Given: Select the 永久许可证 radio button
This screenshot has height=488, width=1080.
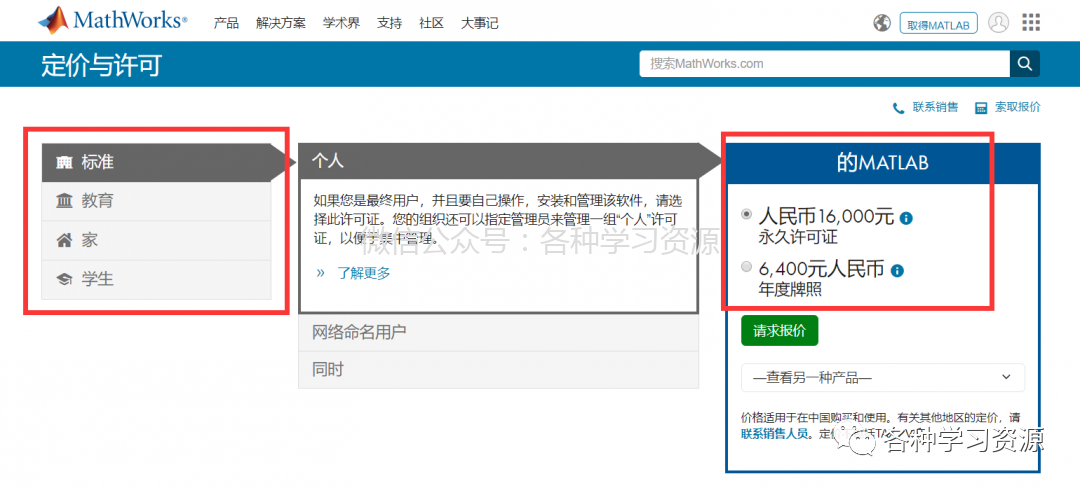Looking at the screenshot, I should pos(746,215).
